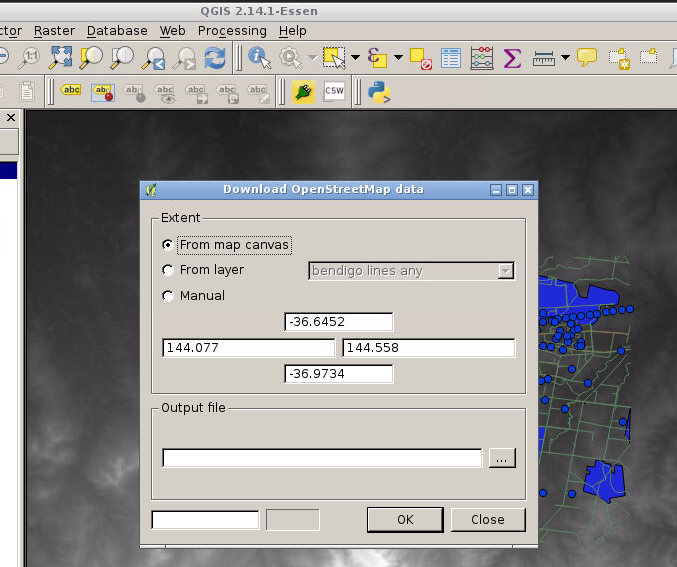Select the From layer radio option
This screenshot has height=567, width=677.
tap(168, 270)
